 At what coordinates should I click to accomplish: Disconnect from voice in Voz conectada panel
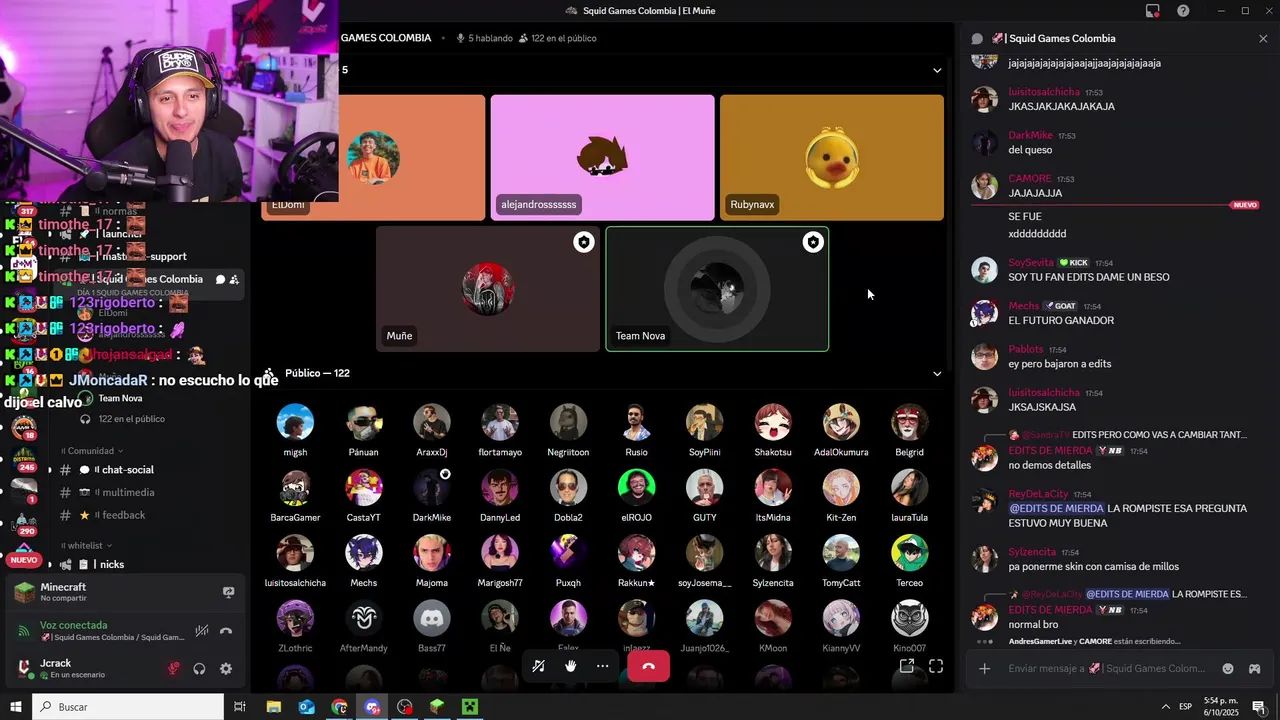(226, 631)
